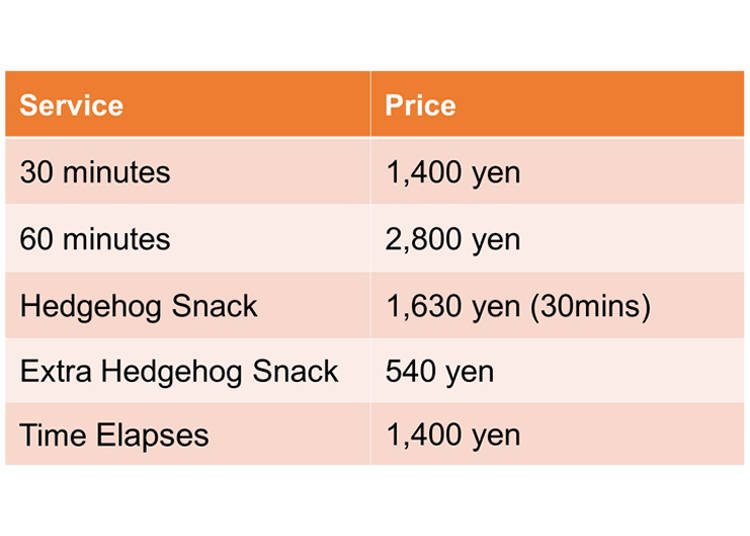Click the Hedgehog Snack service cell
Screen dimensions: 750x536
pos(188,306)
